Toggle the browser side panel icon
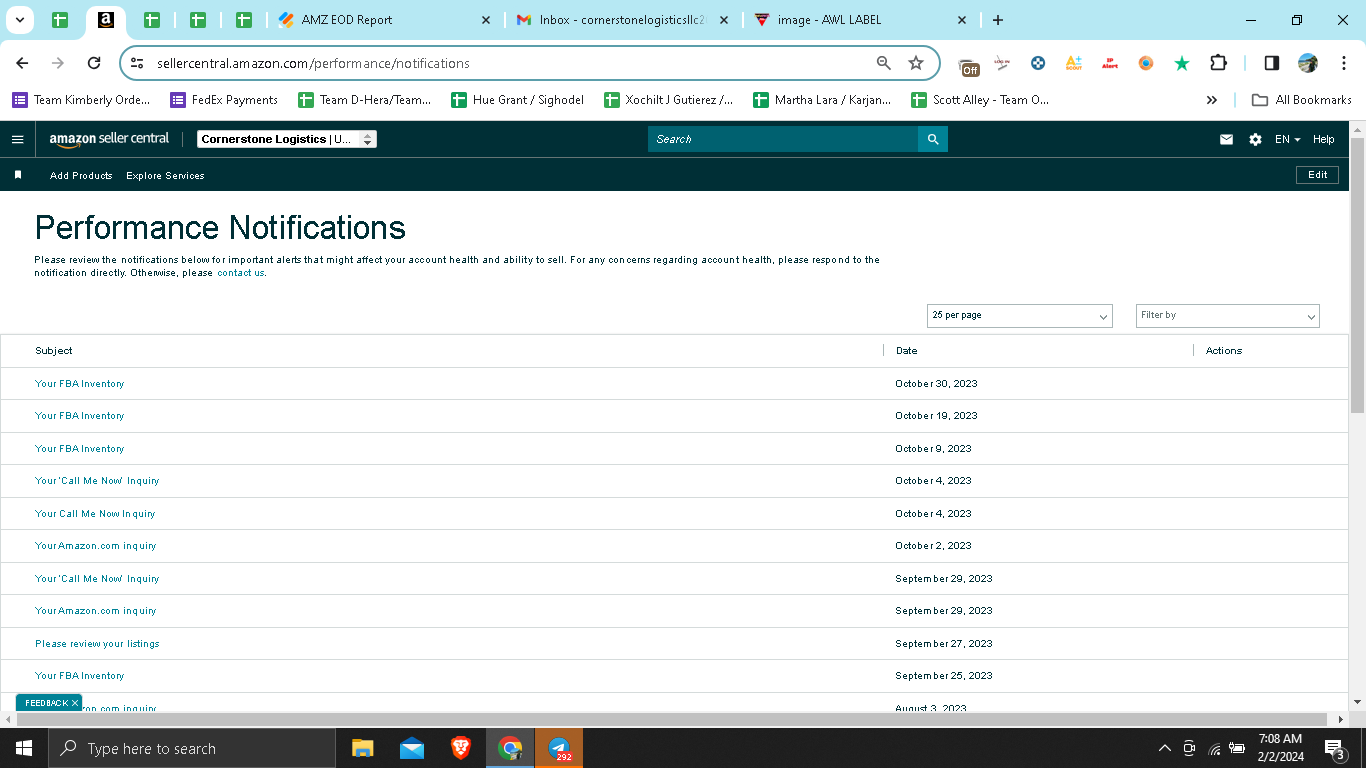 click(x=1272, y=63)
